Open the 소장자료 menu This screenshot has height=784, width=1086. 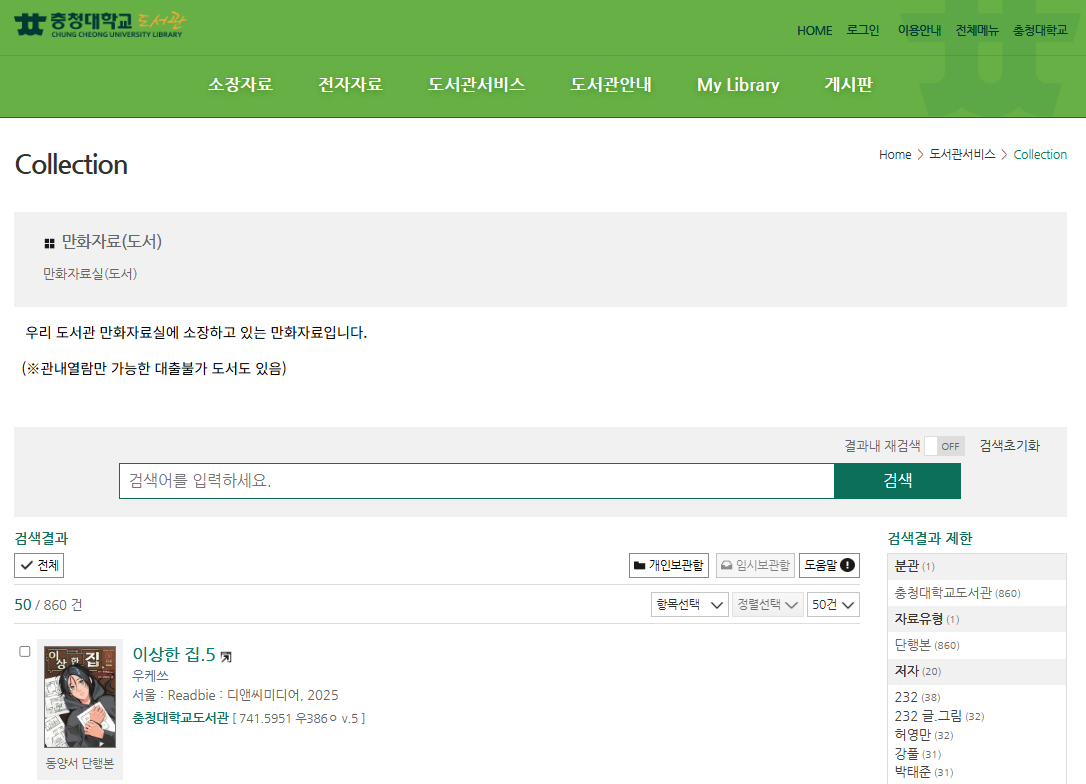[x=240, y=85]
